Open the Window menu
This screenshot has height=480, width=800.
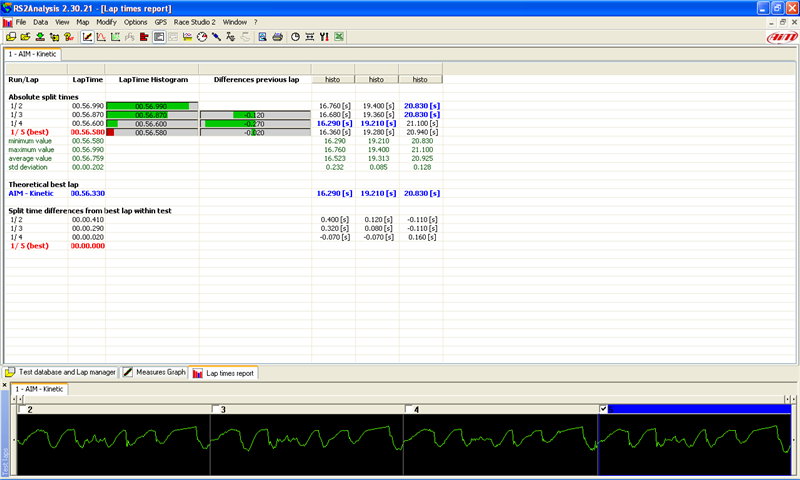coord(235,22)
